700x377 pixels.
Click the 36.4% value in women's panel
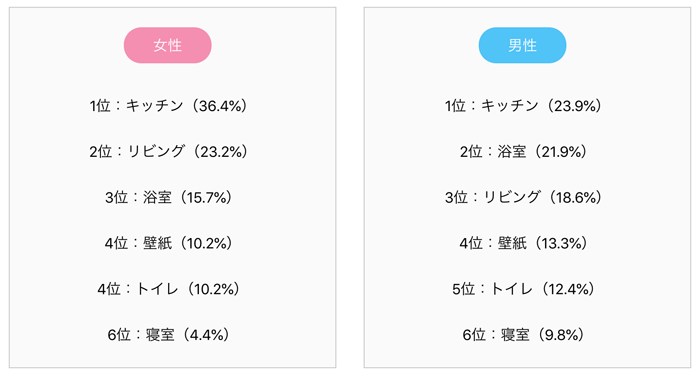(x=219, y=106)
